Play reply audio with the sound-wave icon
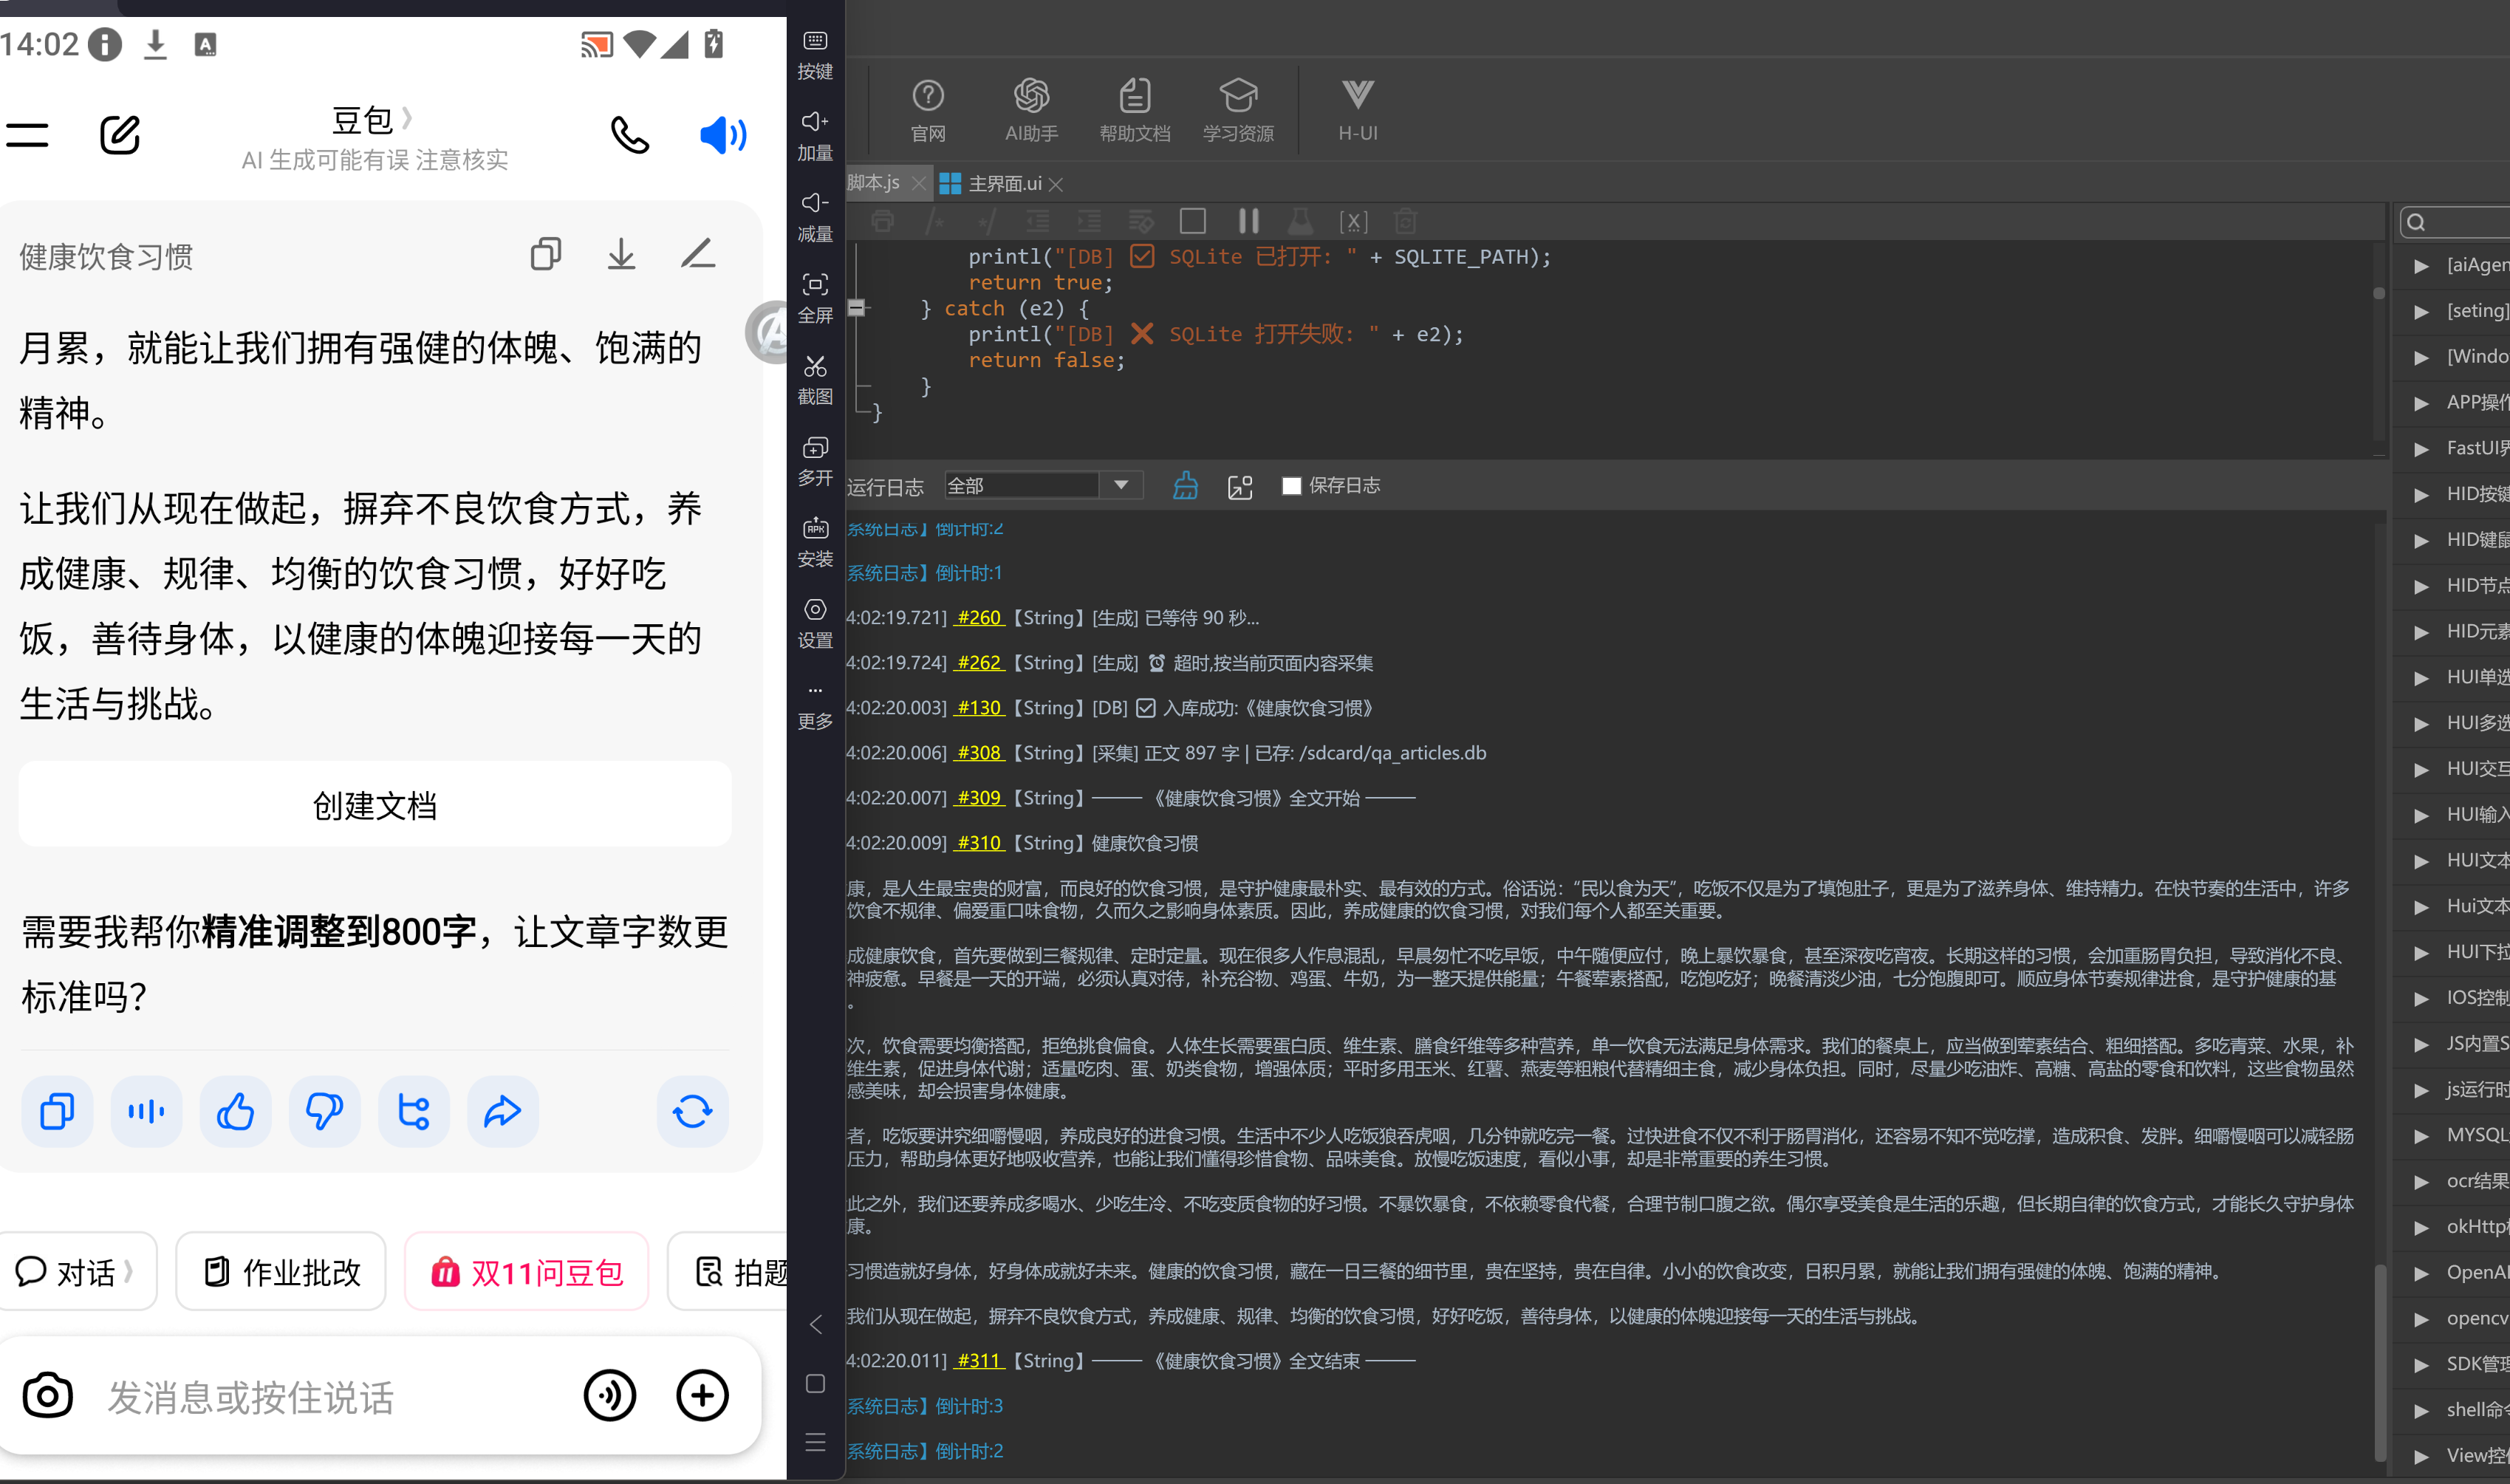The image size is (2510, 1484). pyautogui.click(x=146, y=1111)
